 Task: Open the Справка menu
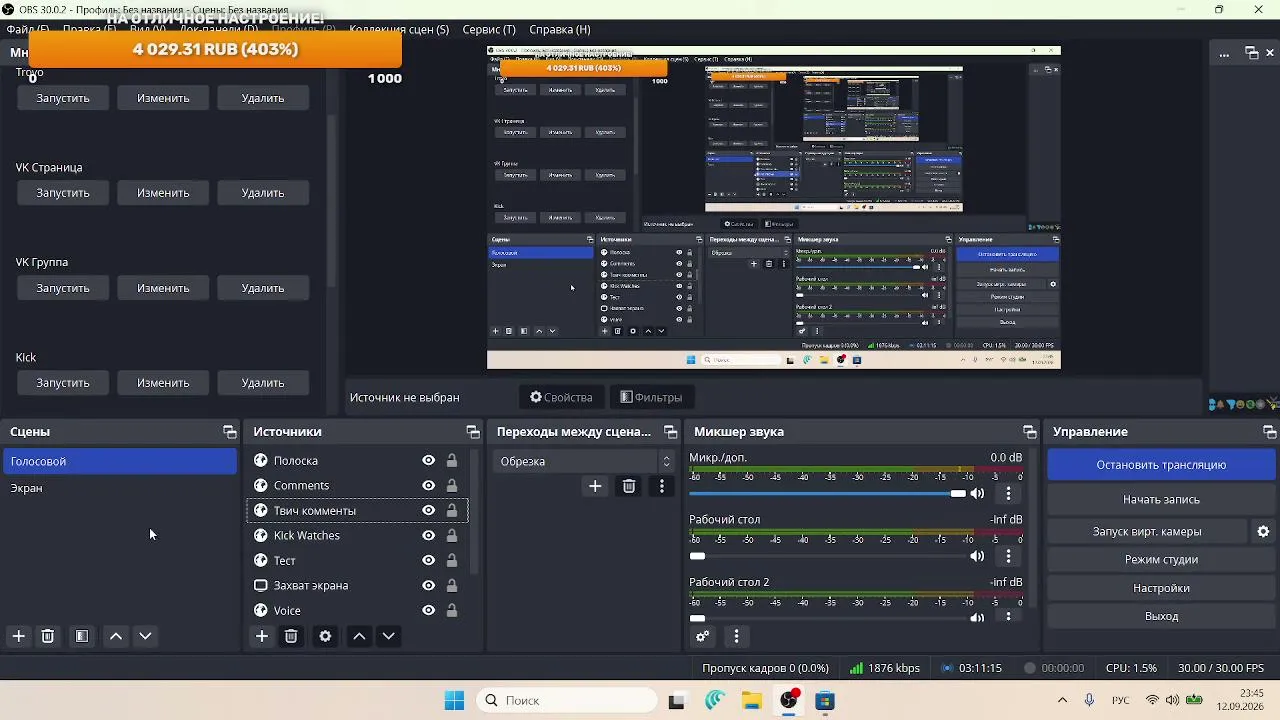coord(560,29)
